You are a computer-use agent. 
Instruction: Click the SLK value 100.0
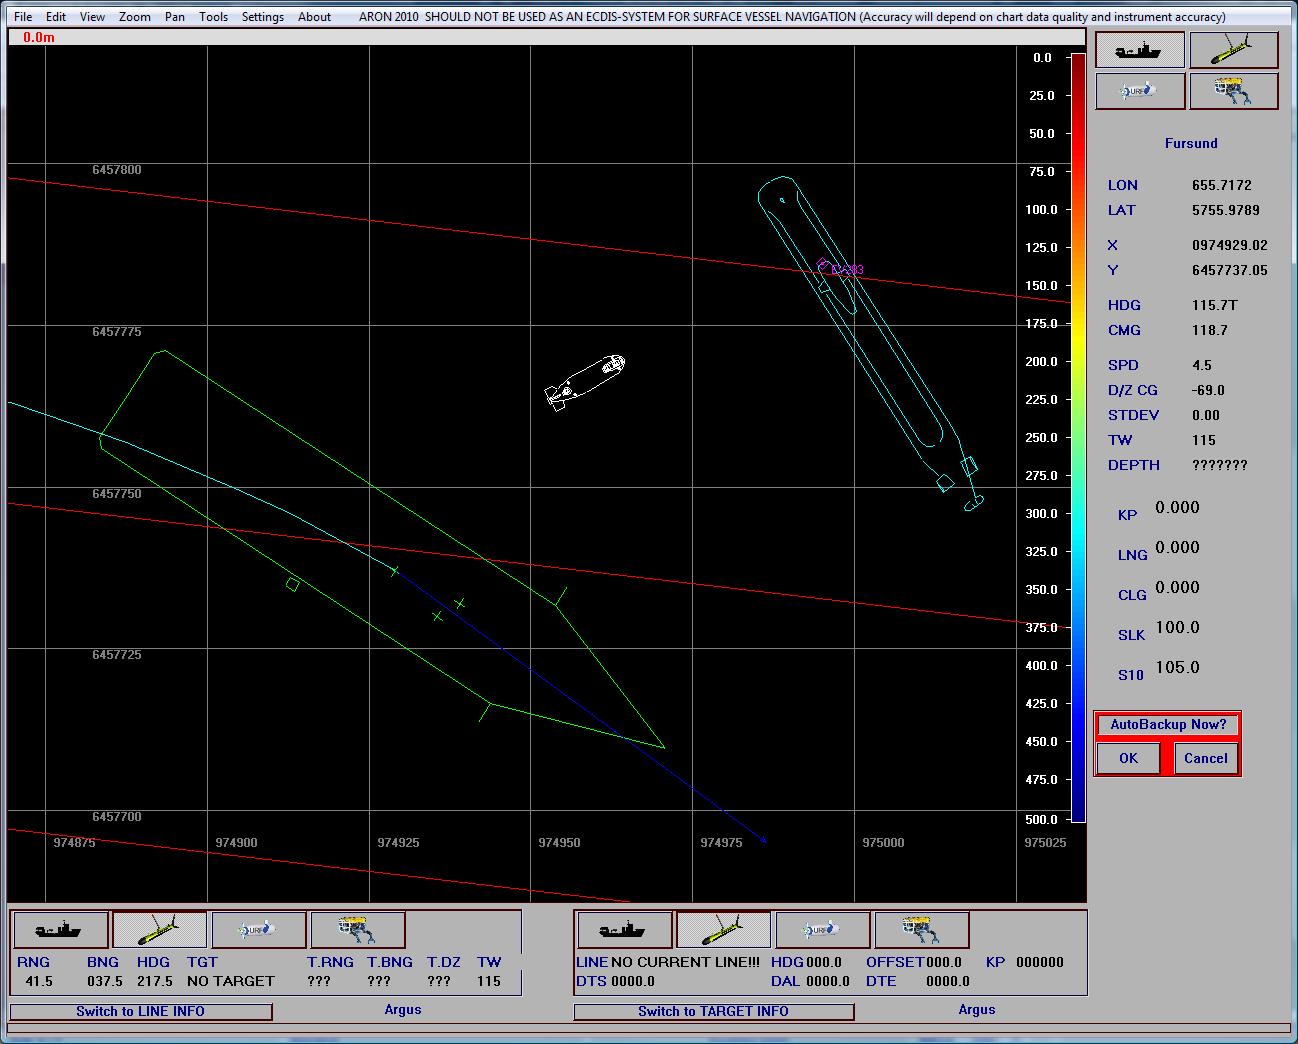(x=1177, y=627)
